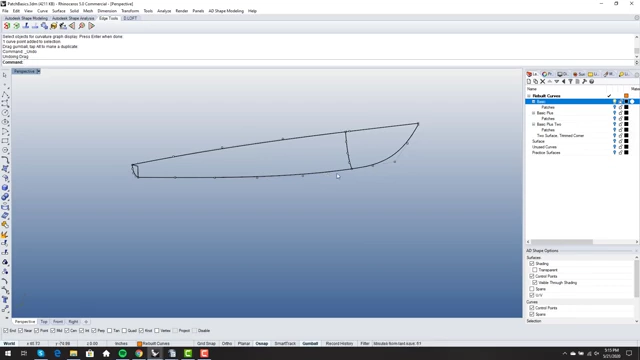Screen dimensions: 640x360
Task: Toggle lock on Surface layer
Action: (620, 141)
